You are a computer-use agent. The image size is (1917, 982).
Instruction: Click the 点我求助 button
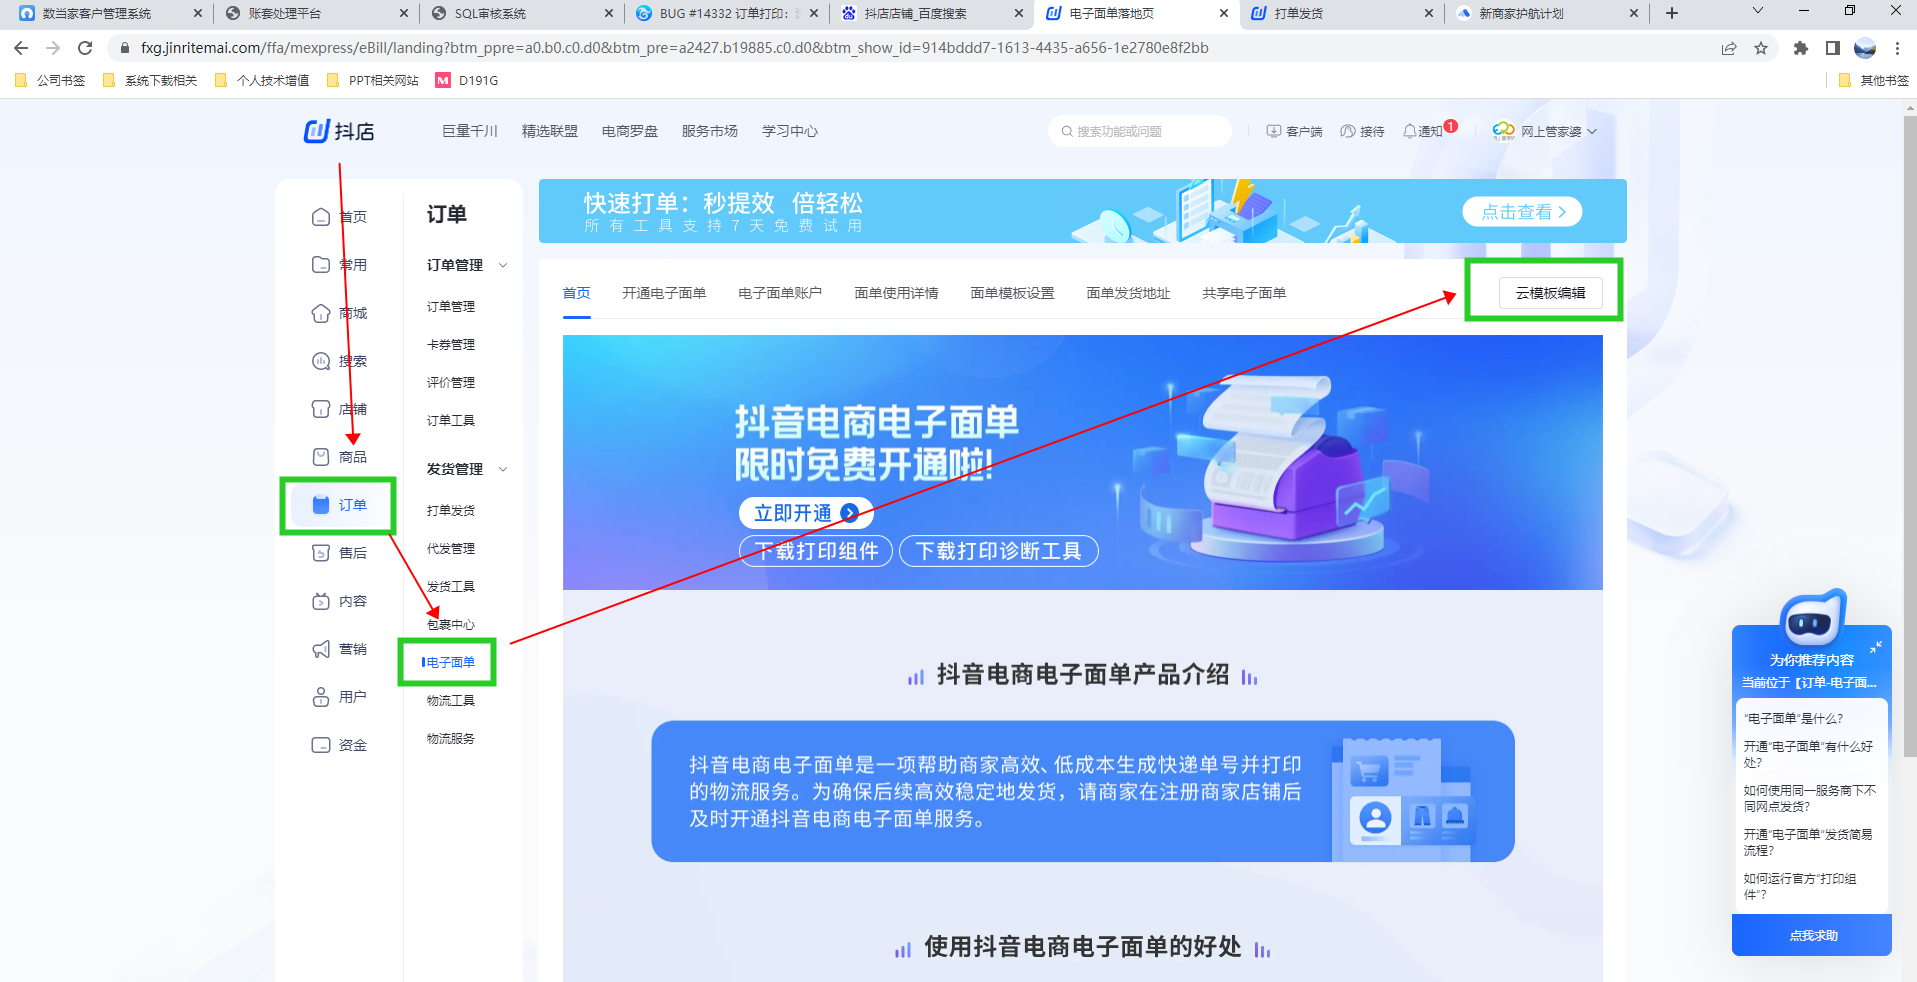point(1812,935)
